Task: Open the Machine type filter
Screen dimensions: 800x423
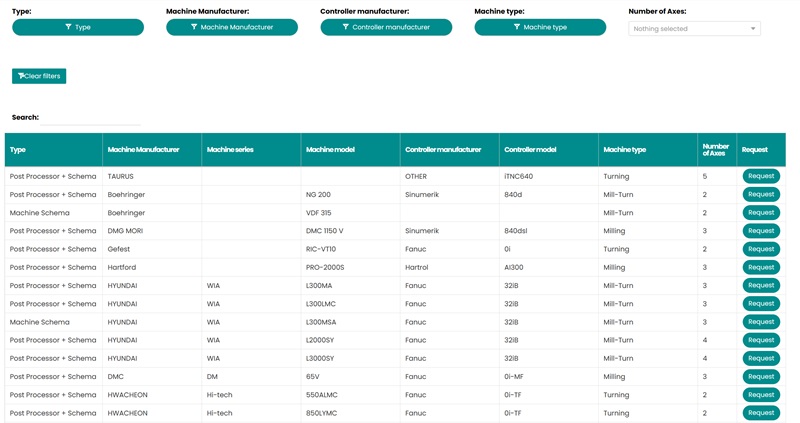Action: click(540, 27)
